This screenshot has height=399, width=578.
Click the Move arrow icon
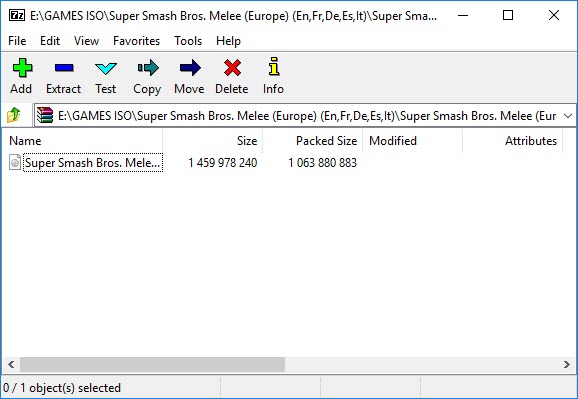tap(190, 68)
